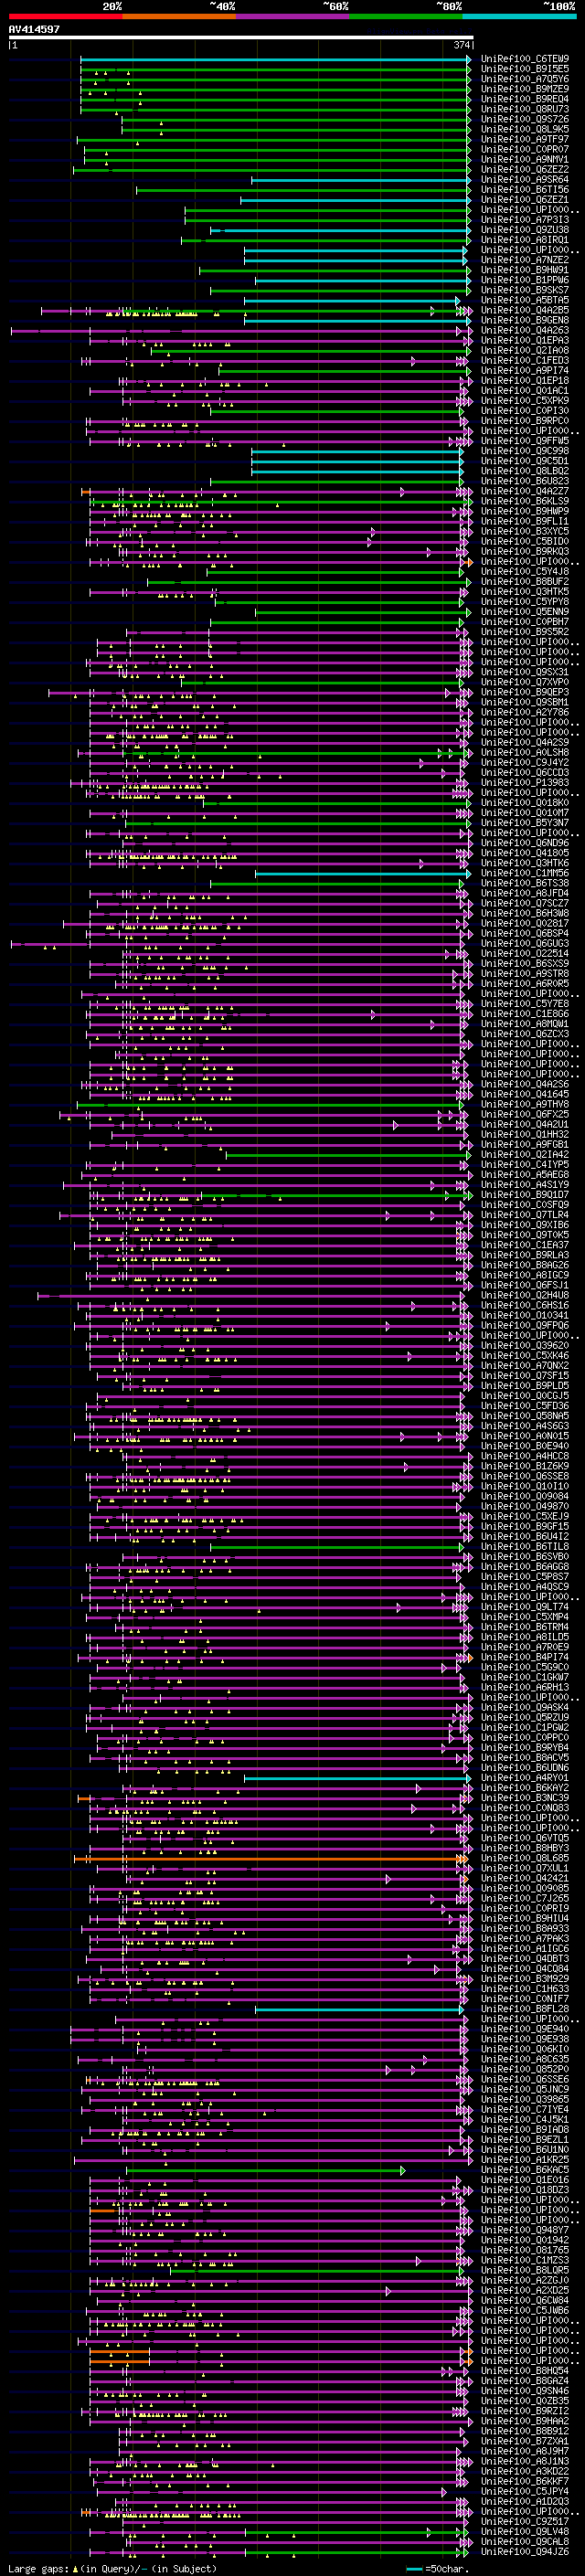Select hit UniRef100_Q1EPA3

point(525,340)
